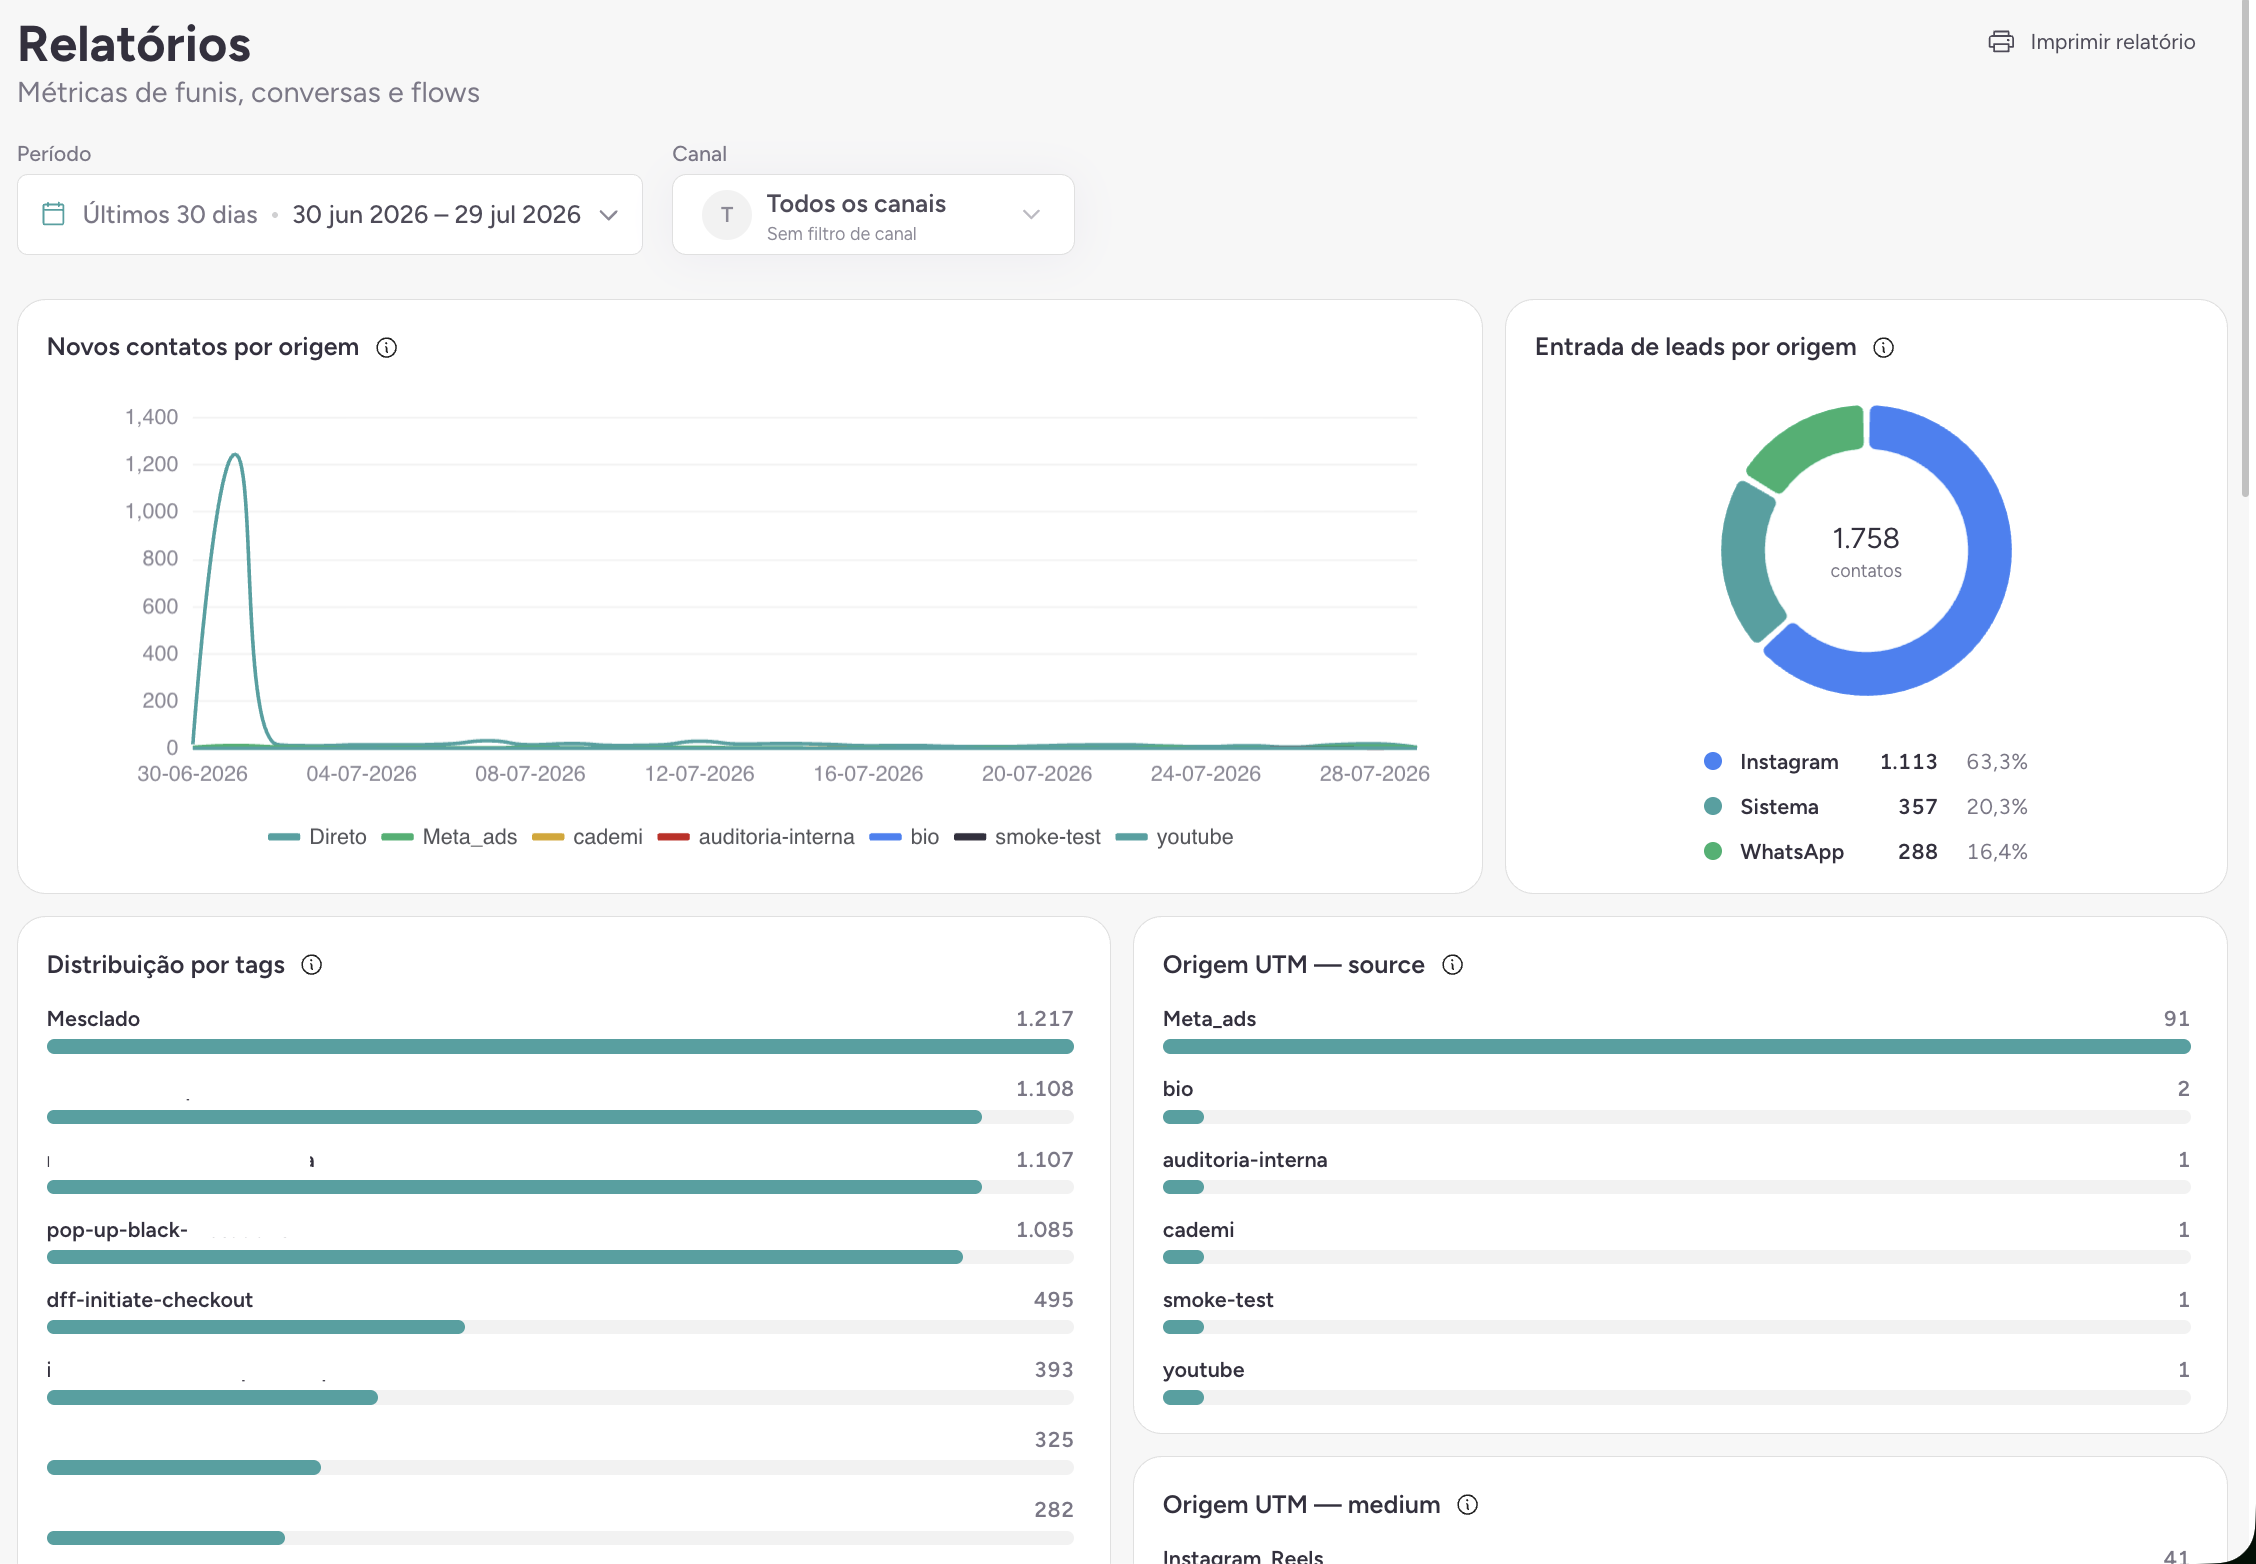
Task: Open info icon beside Entrada de leads por origem
Action: [1883, 347]
